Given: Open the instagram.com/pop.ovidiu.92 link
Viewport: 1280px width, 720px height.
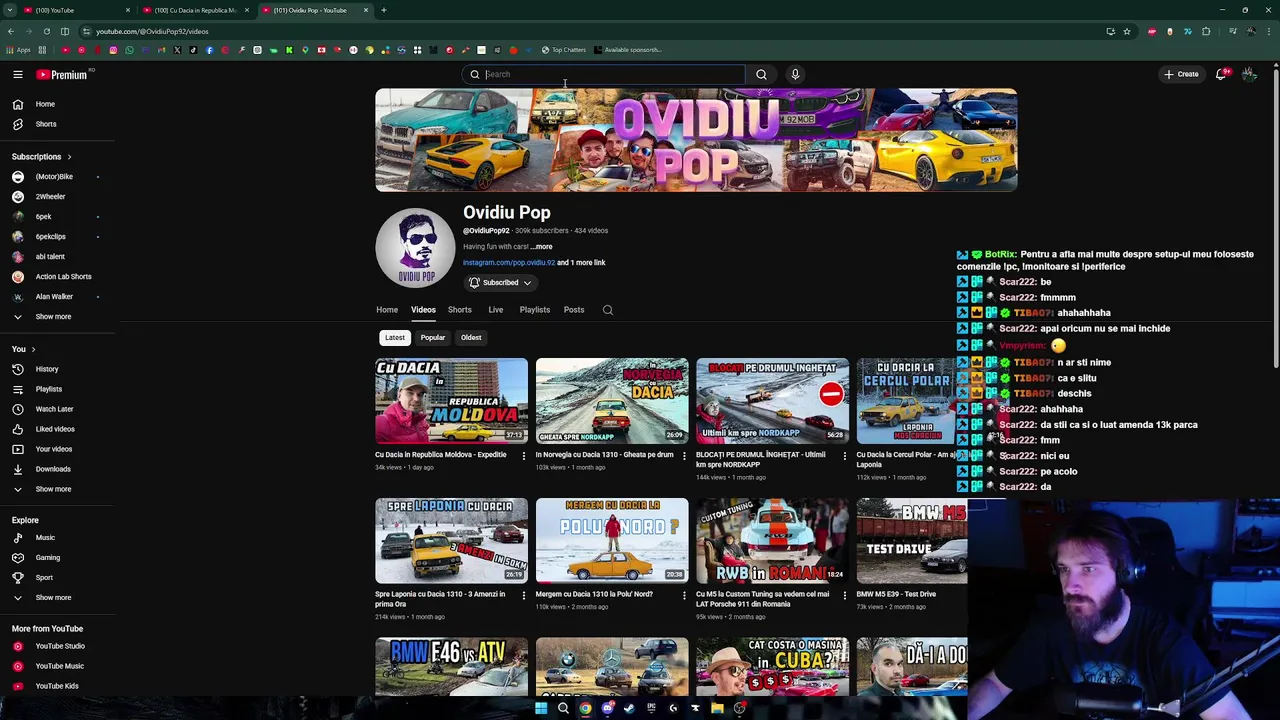Looking at the screenshot, I should [x=508, y=262].
